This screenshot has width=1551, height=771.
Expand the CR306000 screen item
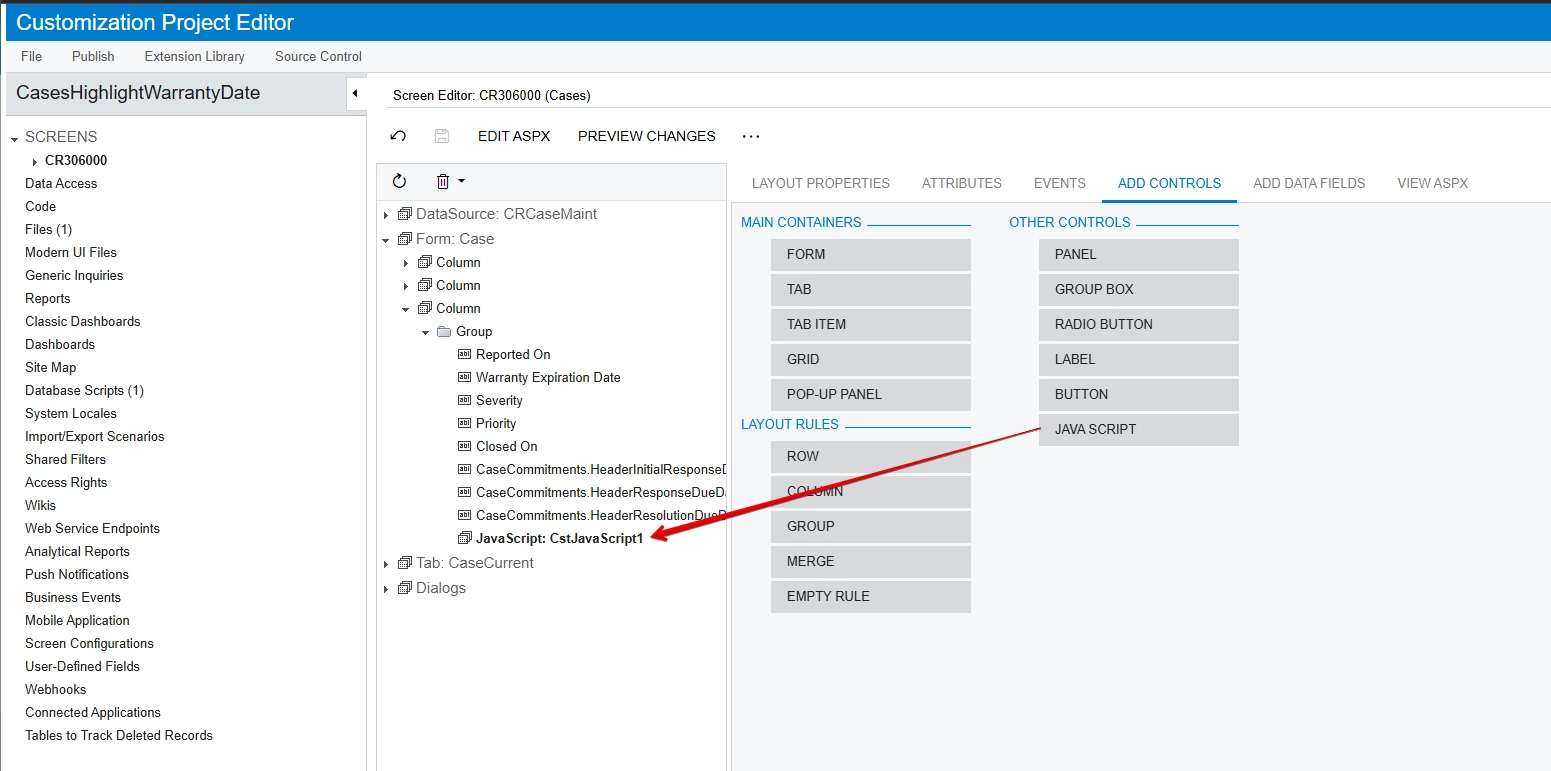pos(35,161)
